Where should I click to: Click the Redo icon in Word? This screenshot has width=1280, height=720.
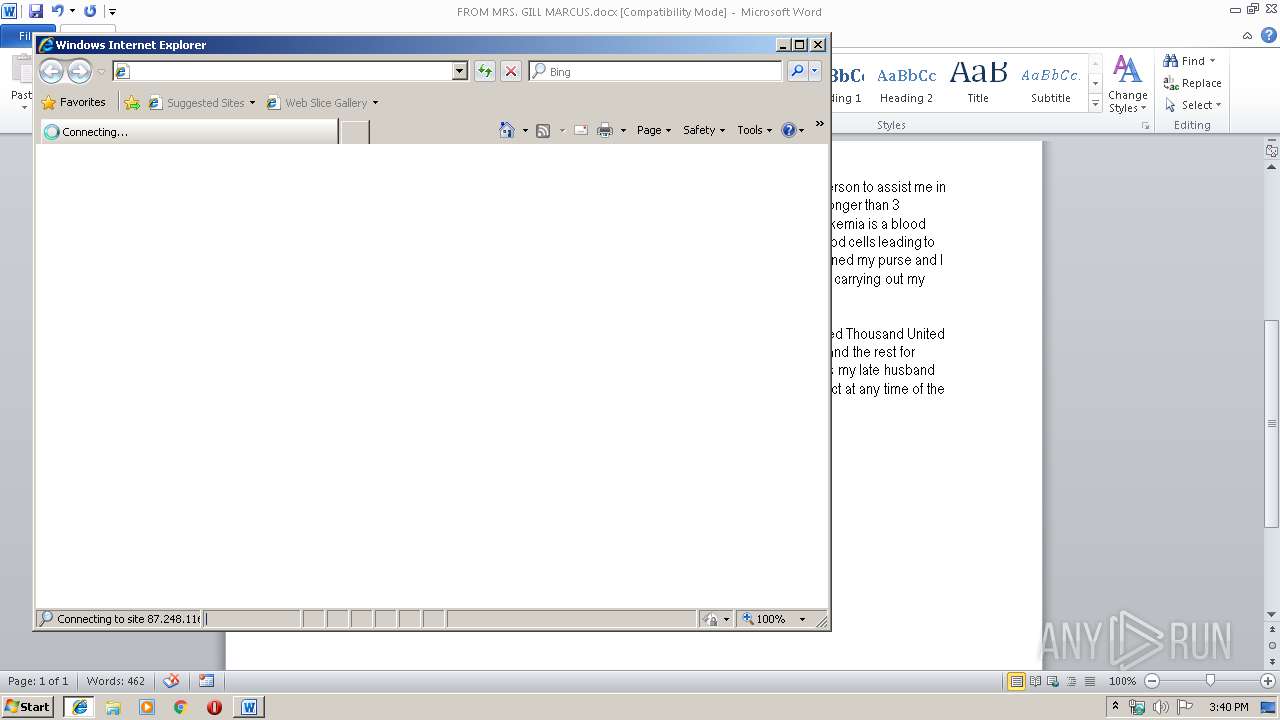click(x=90, y=11)
